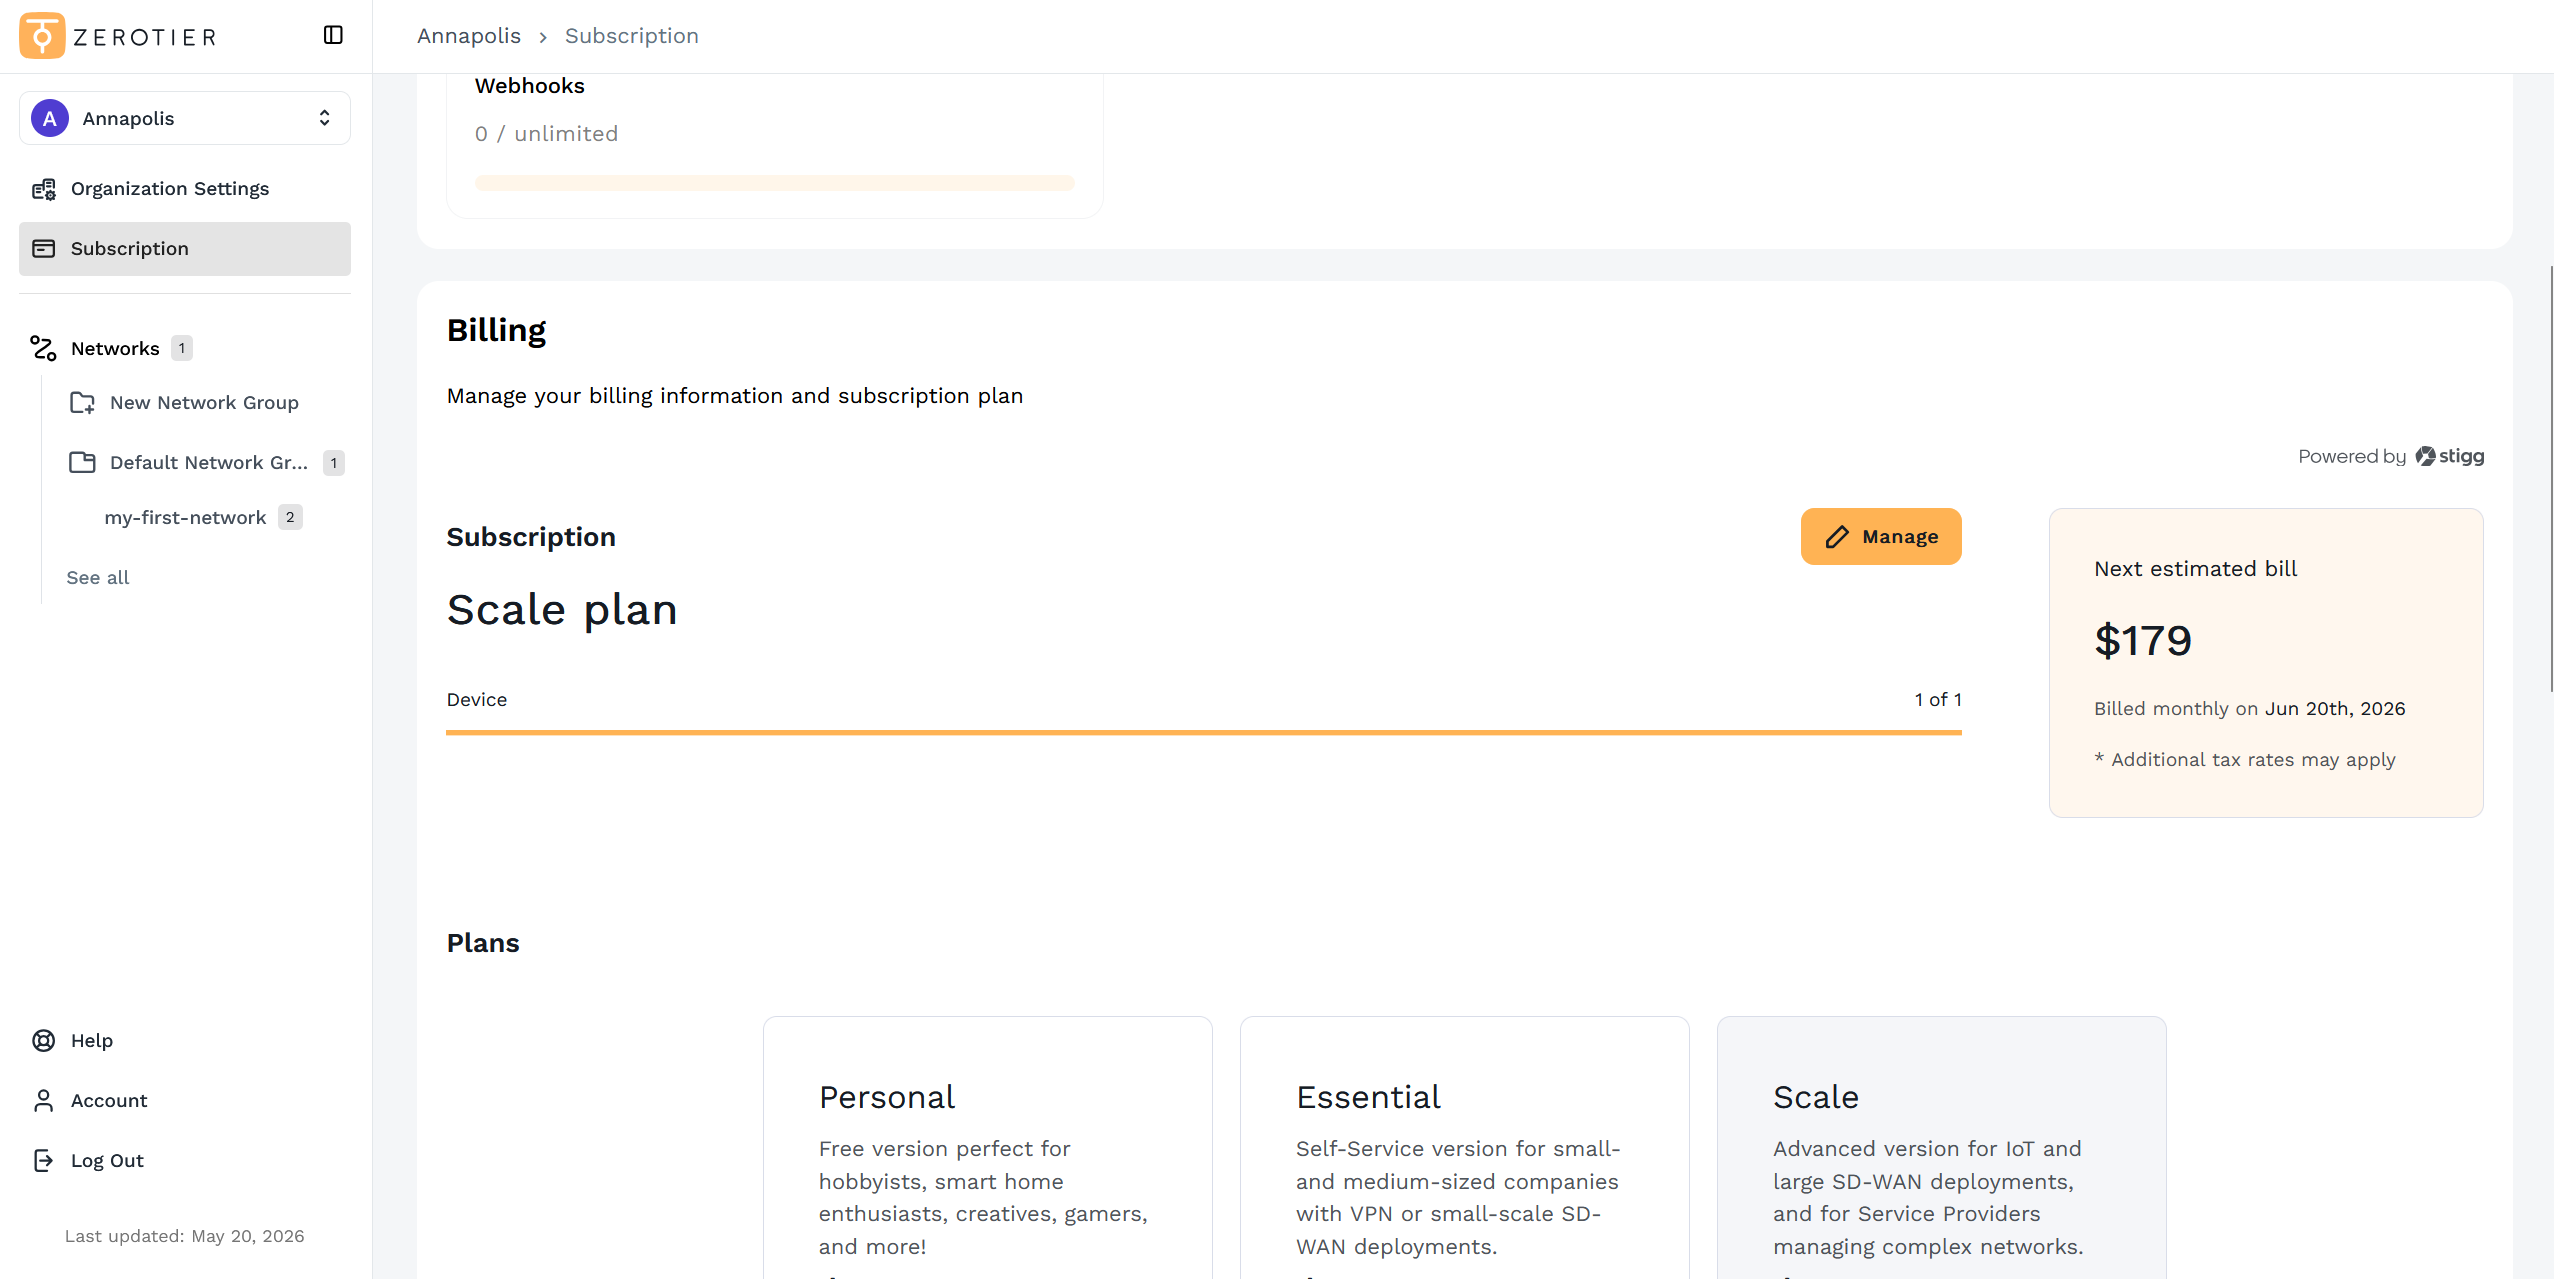Click the Annapolis avatar circle
The width and height of the screenshot is (2554, 1279).
coord(50,118)
